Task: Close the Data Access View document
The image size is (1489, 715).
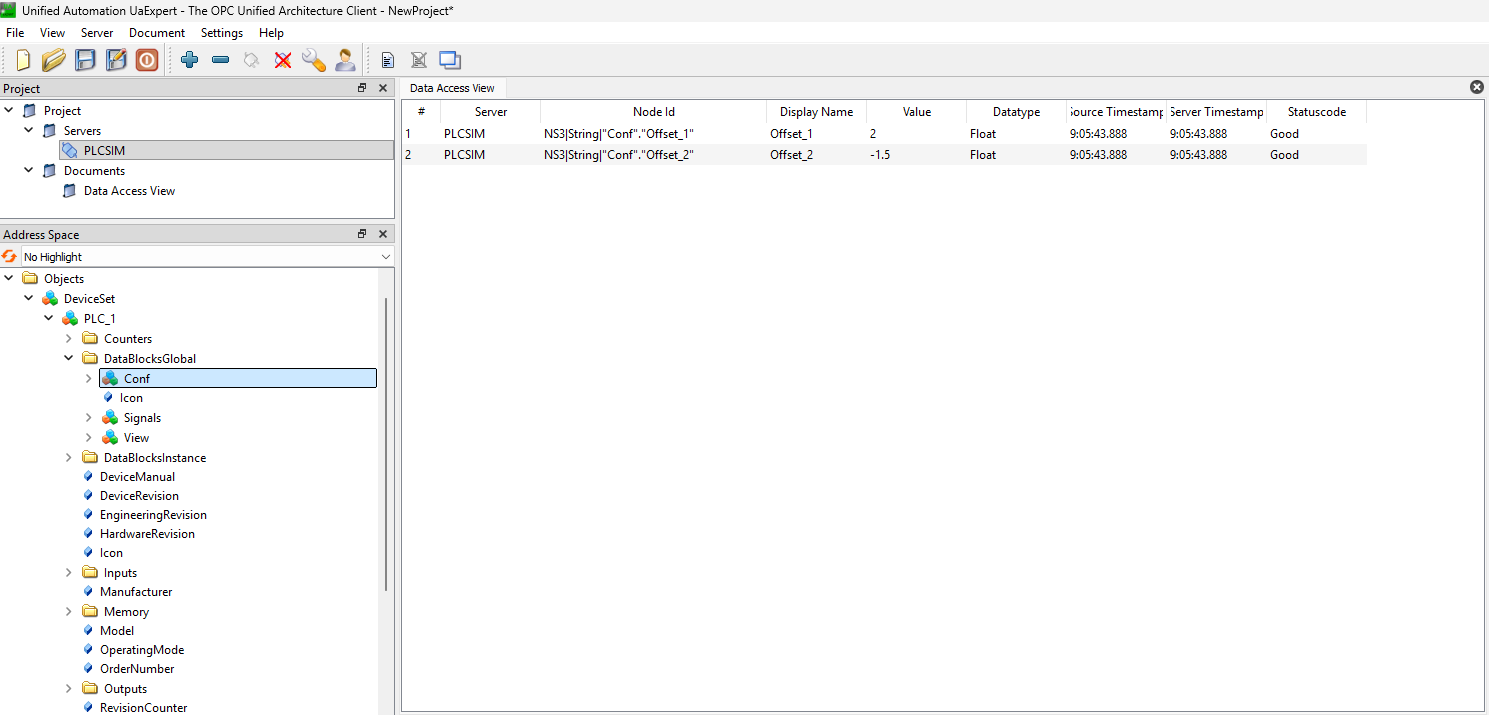Action: click(1477, 87)
